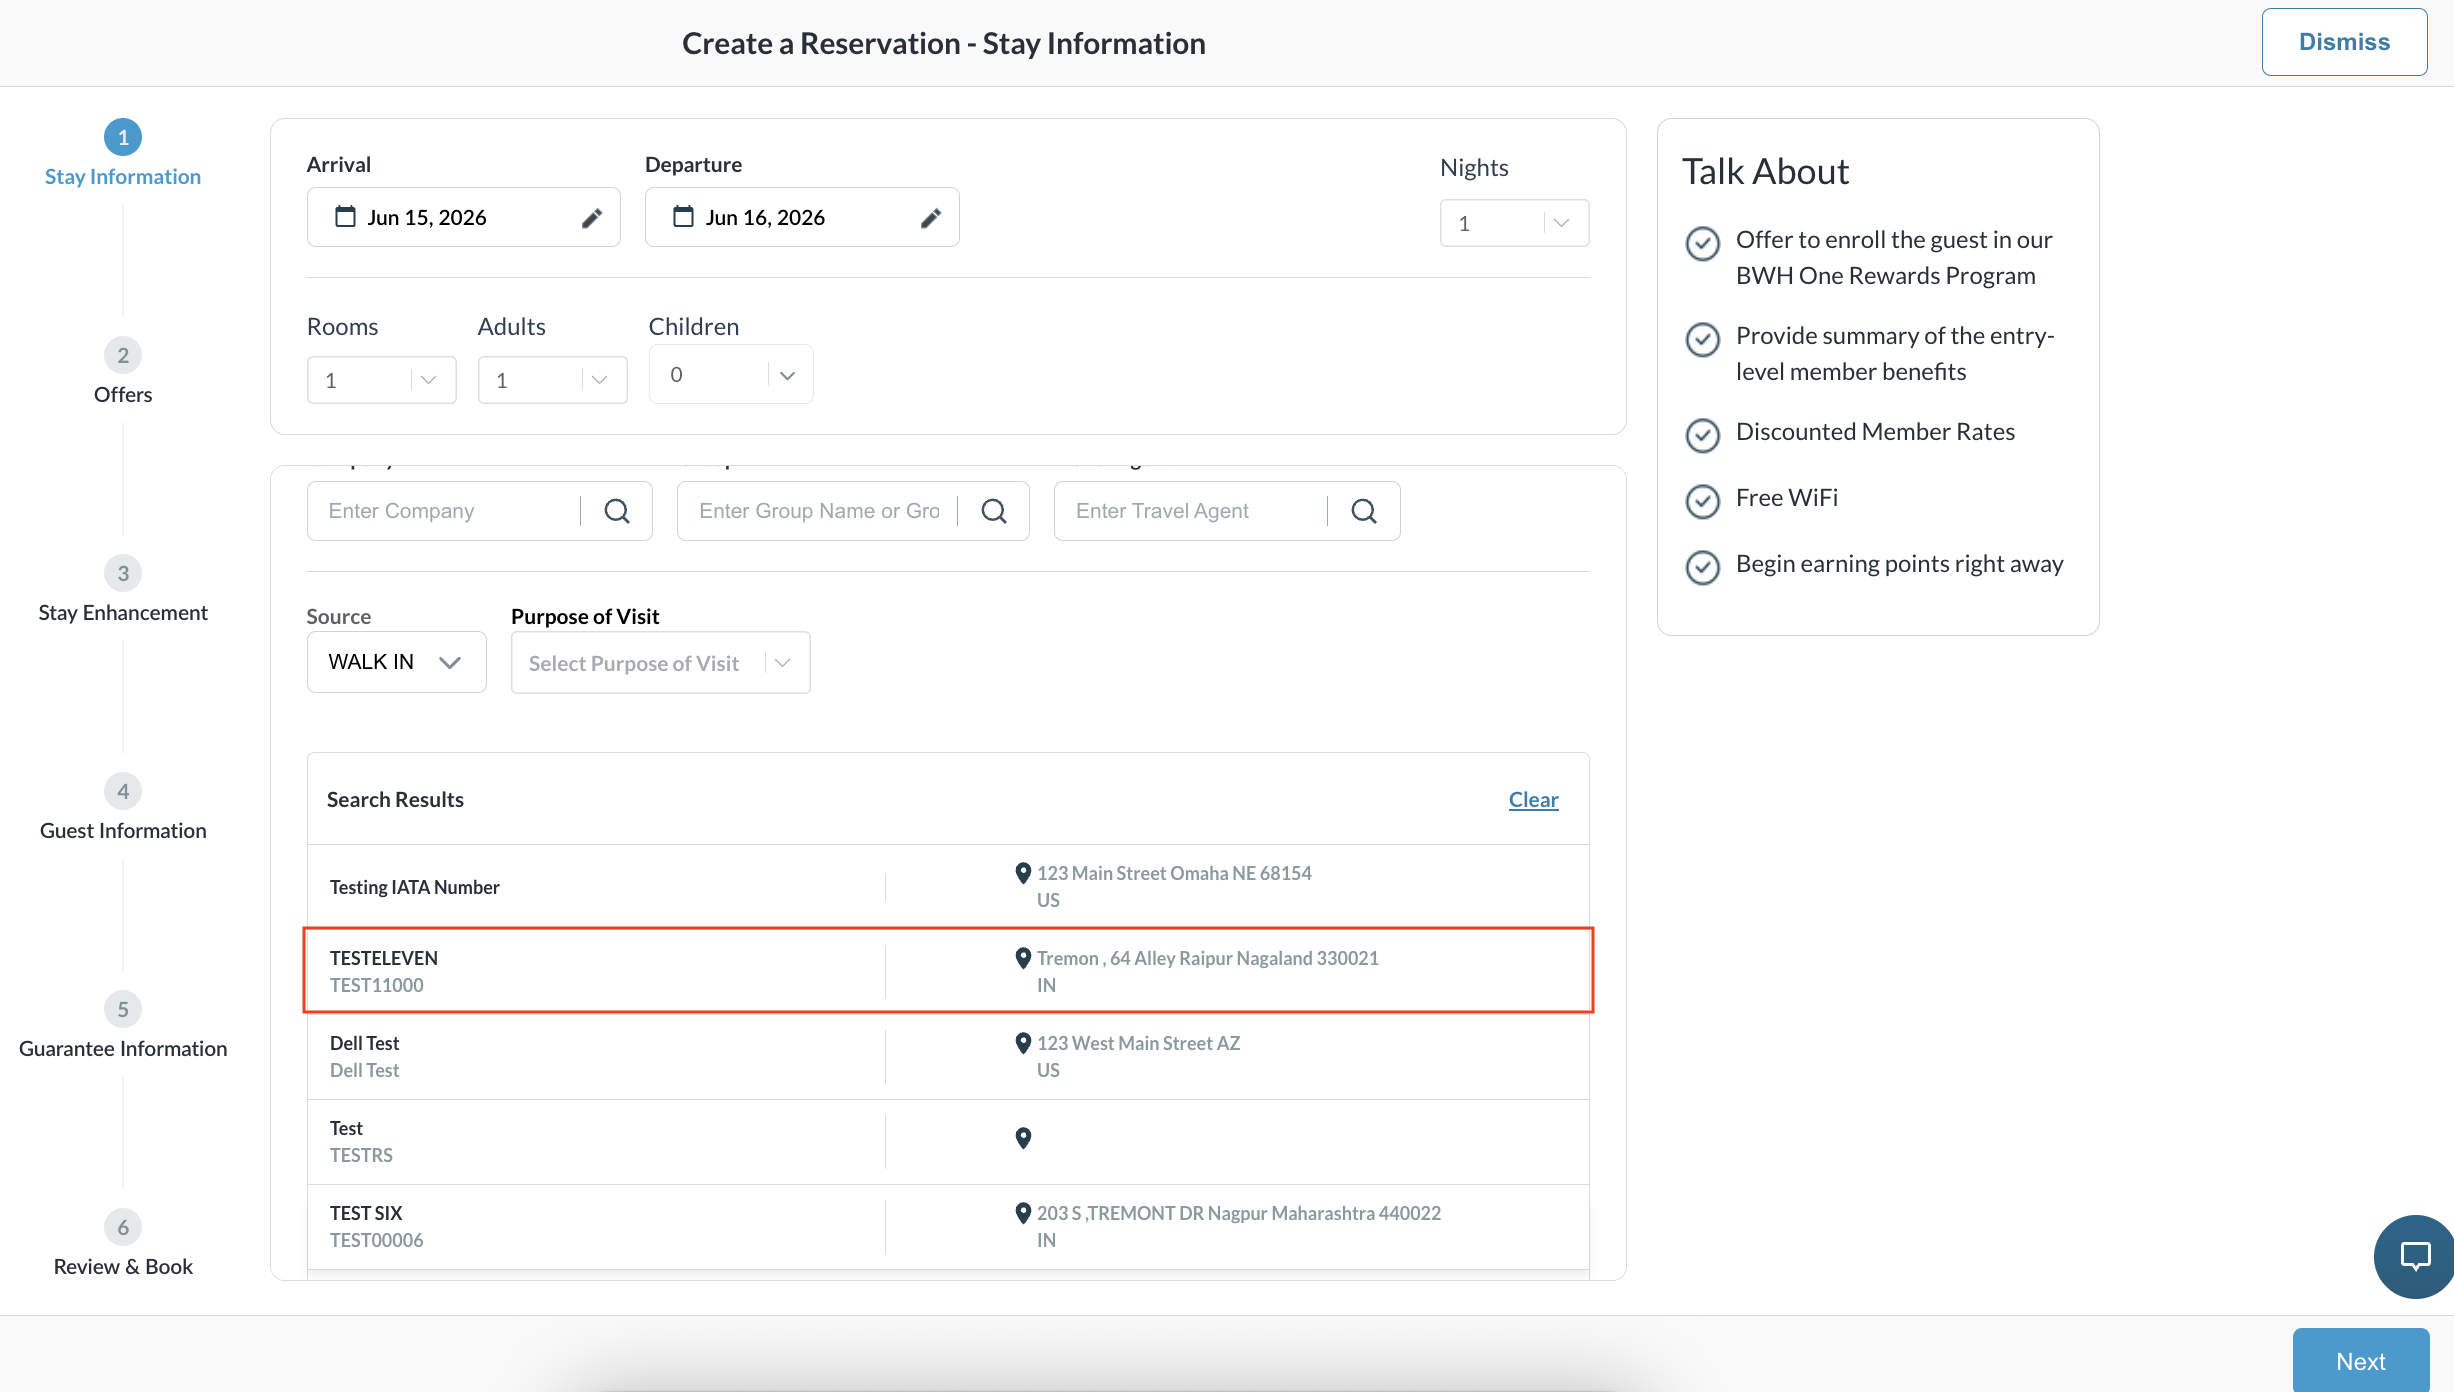Go to step 5 Guarantee Information
Screen dimensions: 2454x1392
click(123, 1026)
